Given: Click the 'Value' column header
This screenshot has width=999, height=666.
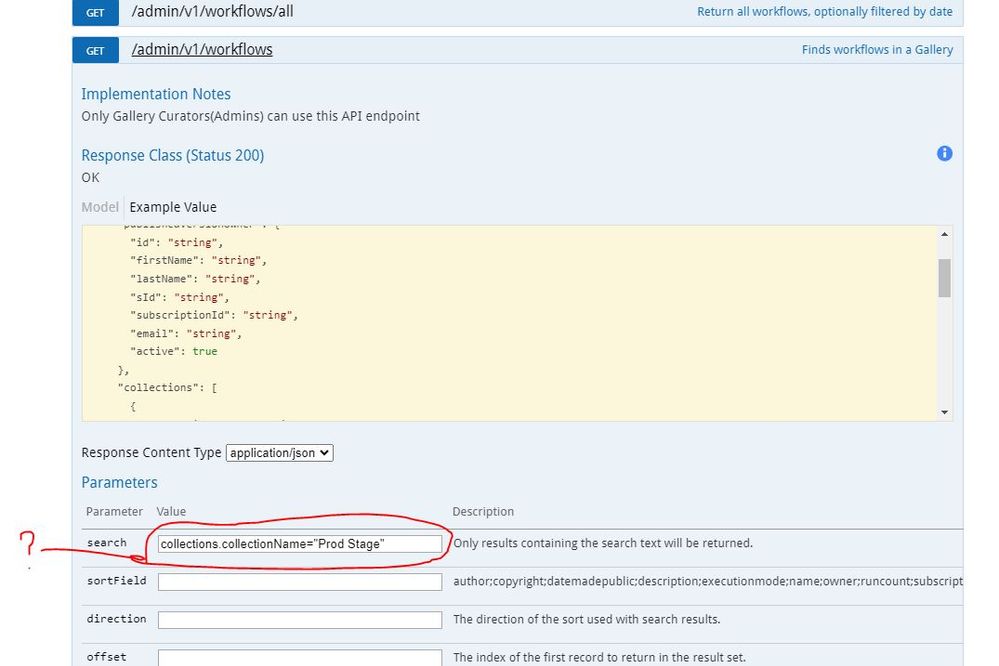Looking at the screenshot, I should [171, 512].
